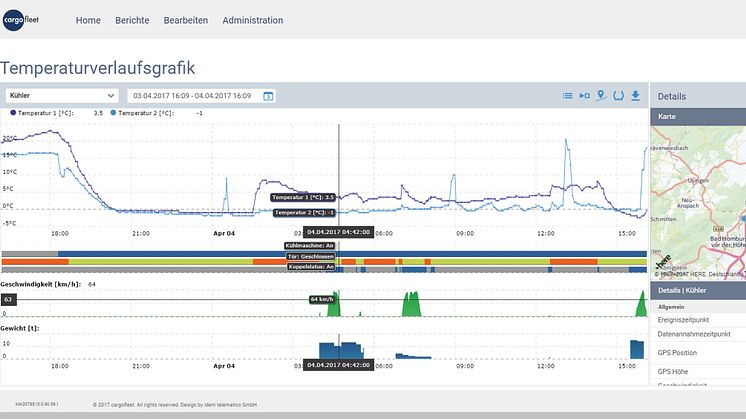Image resolution: width=746 pixels, height=419 pixels.
Task: Click the list view icon in toolbar
Action: pyautogui.click(x=568, y=96)
